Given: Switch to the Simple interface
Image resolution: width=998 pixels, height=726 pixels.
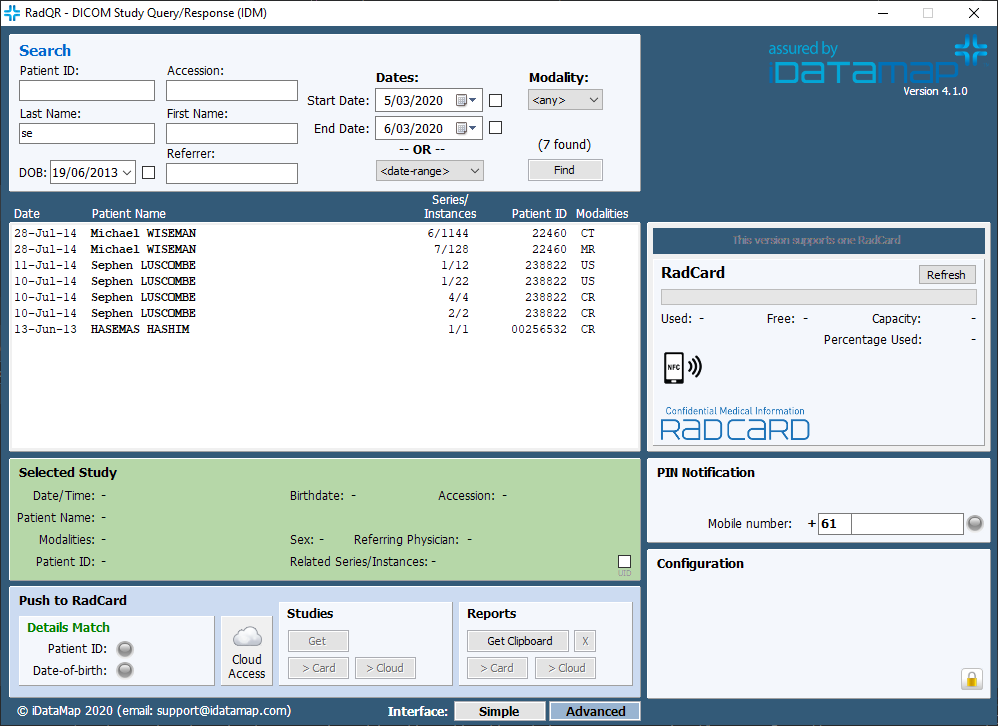Looking at the screenshot, I should pyautogui.click(x=498, y=711).
